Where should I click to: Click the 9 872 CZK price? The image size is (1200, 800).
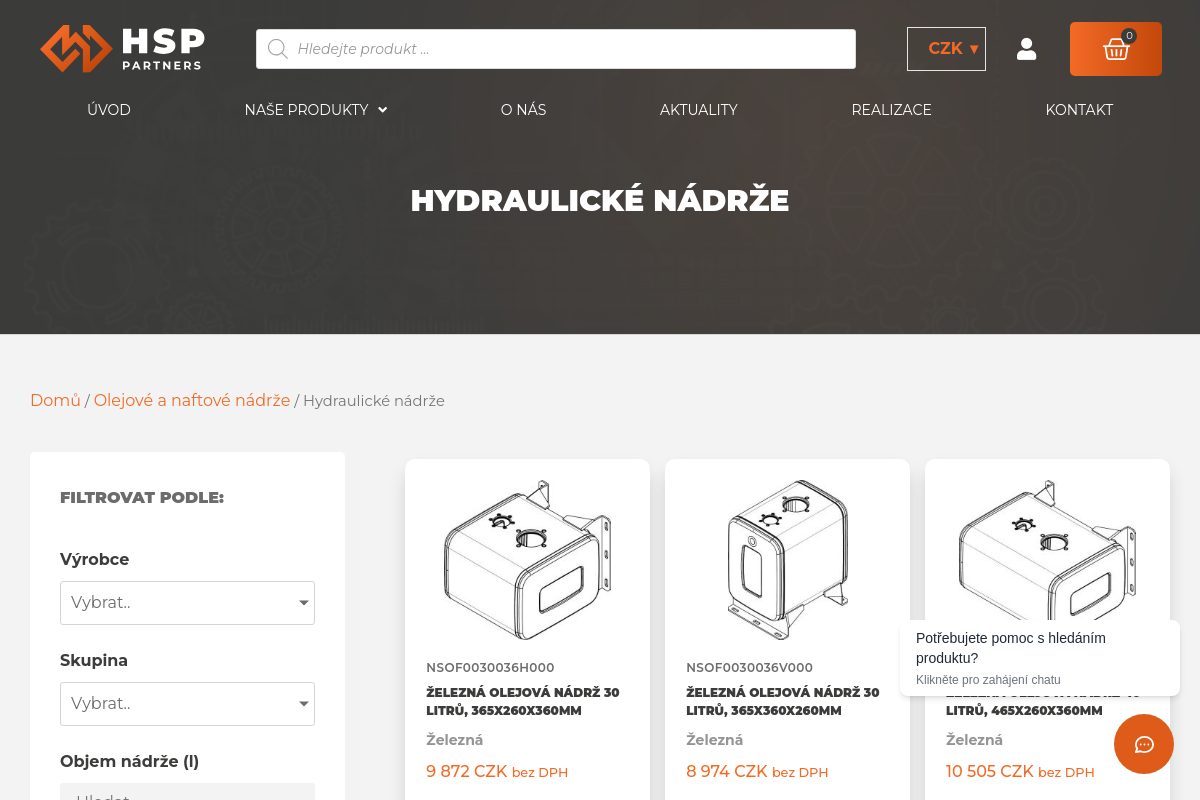[467, 771]
